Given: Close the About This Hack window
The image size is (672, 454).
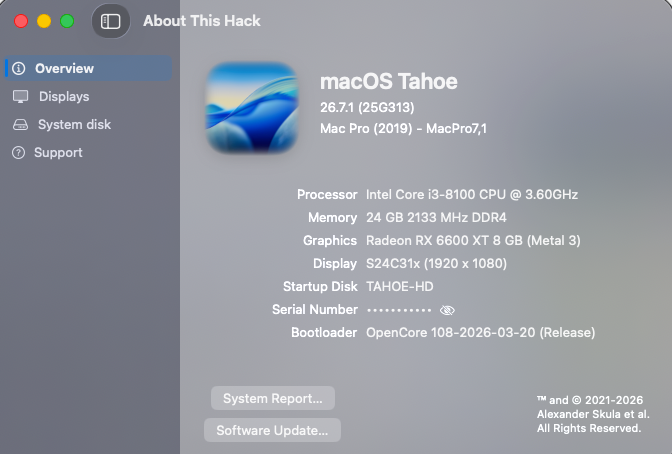Looking at the screenshot, I should 21,21.
